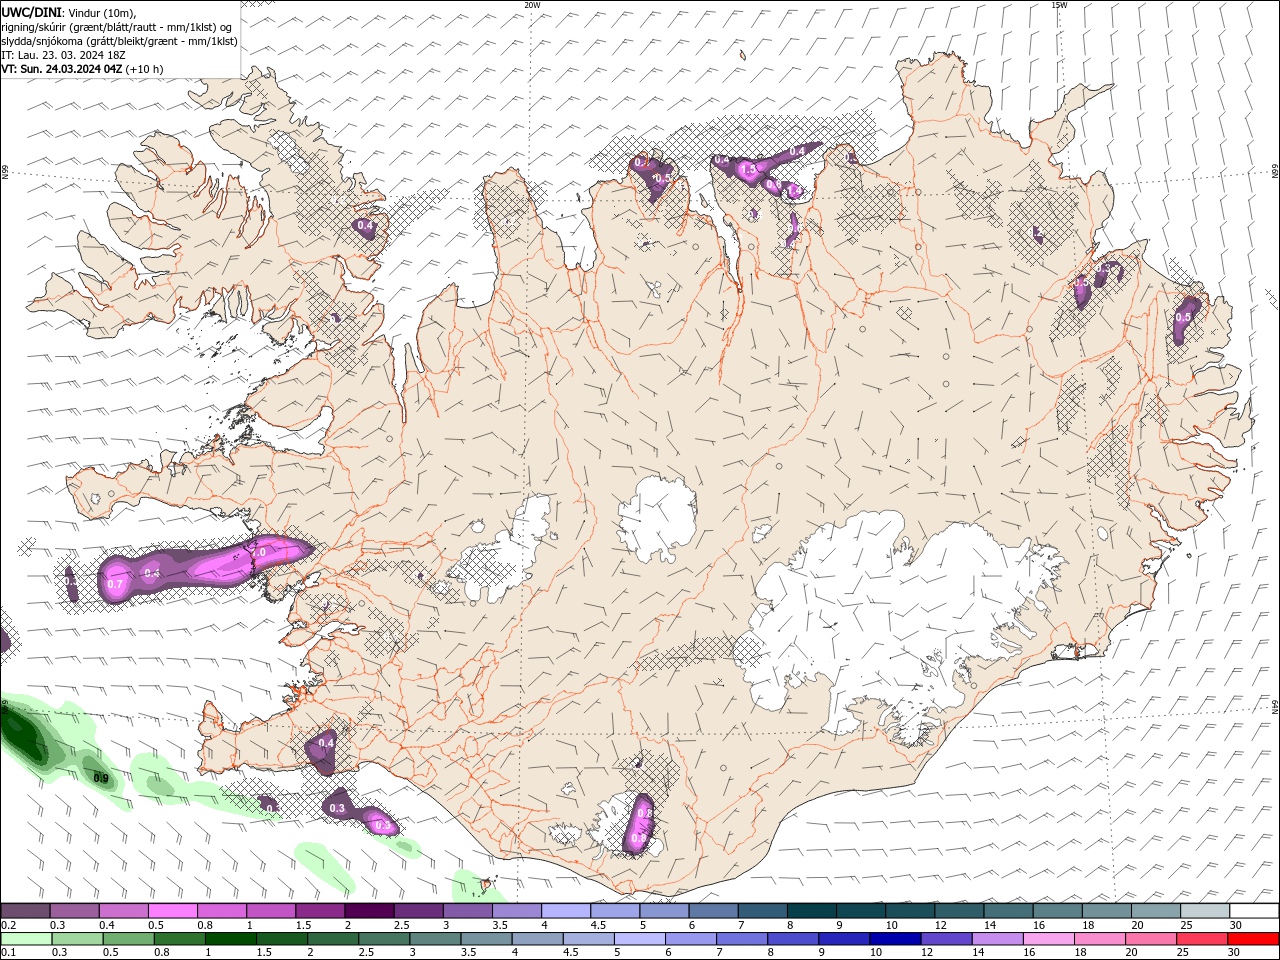
Task: Click snow legend swatch between 0.2 and 0.3
Action: click(x=26, y=911)
